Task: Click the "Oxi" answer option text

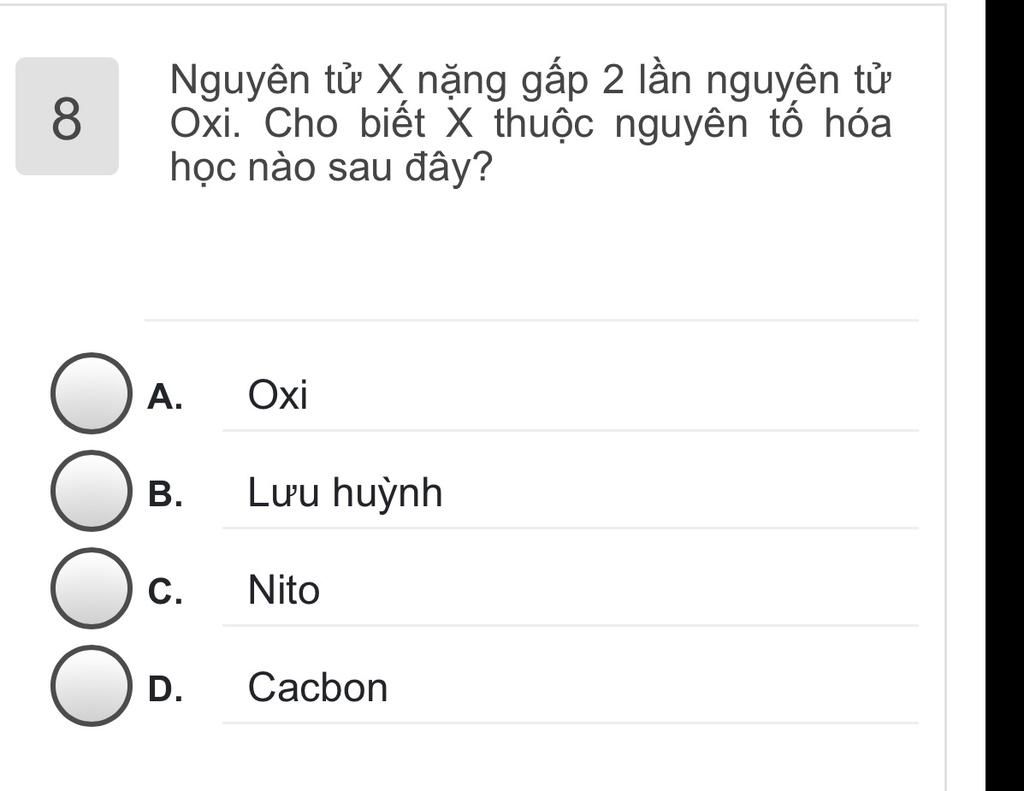Action: pos(278,396)
